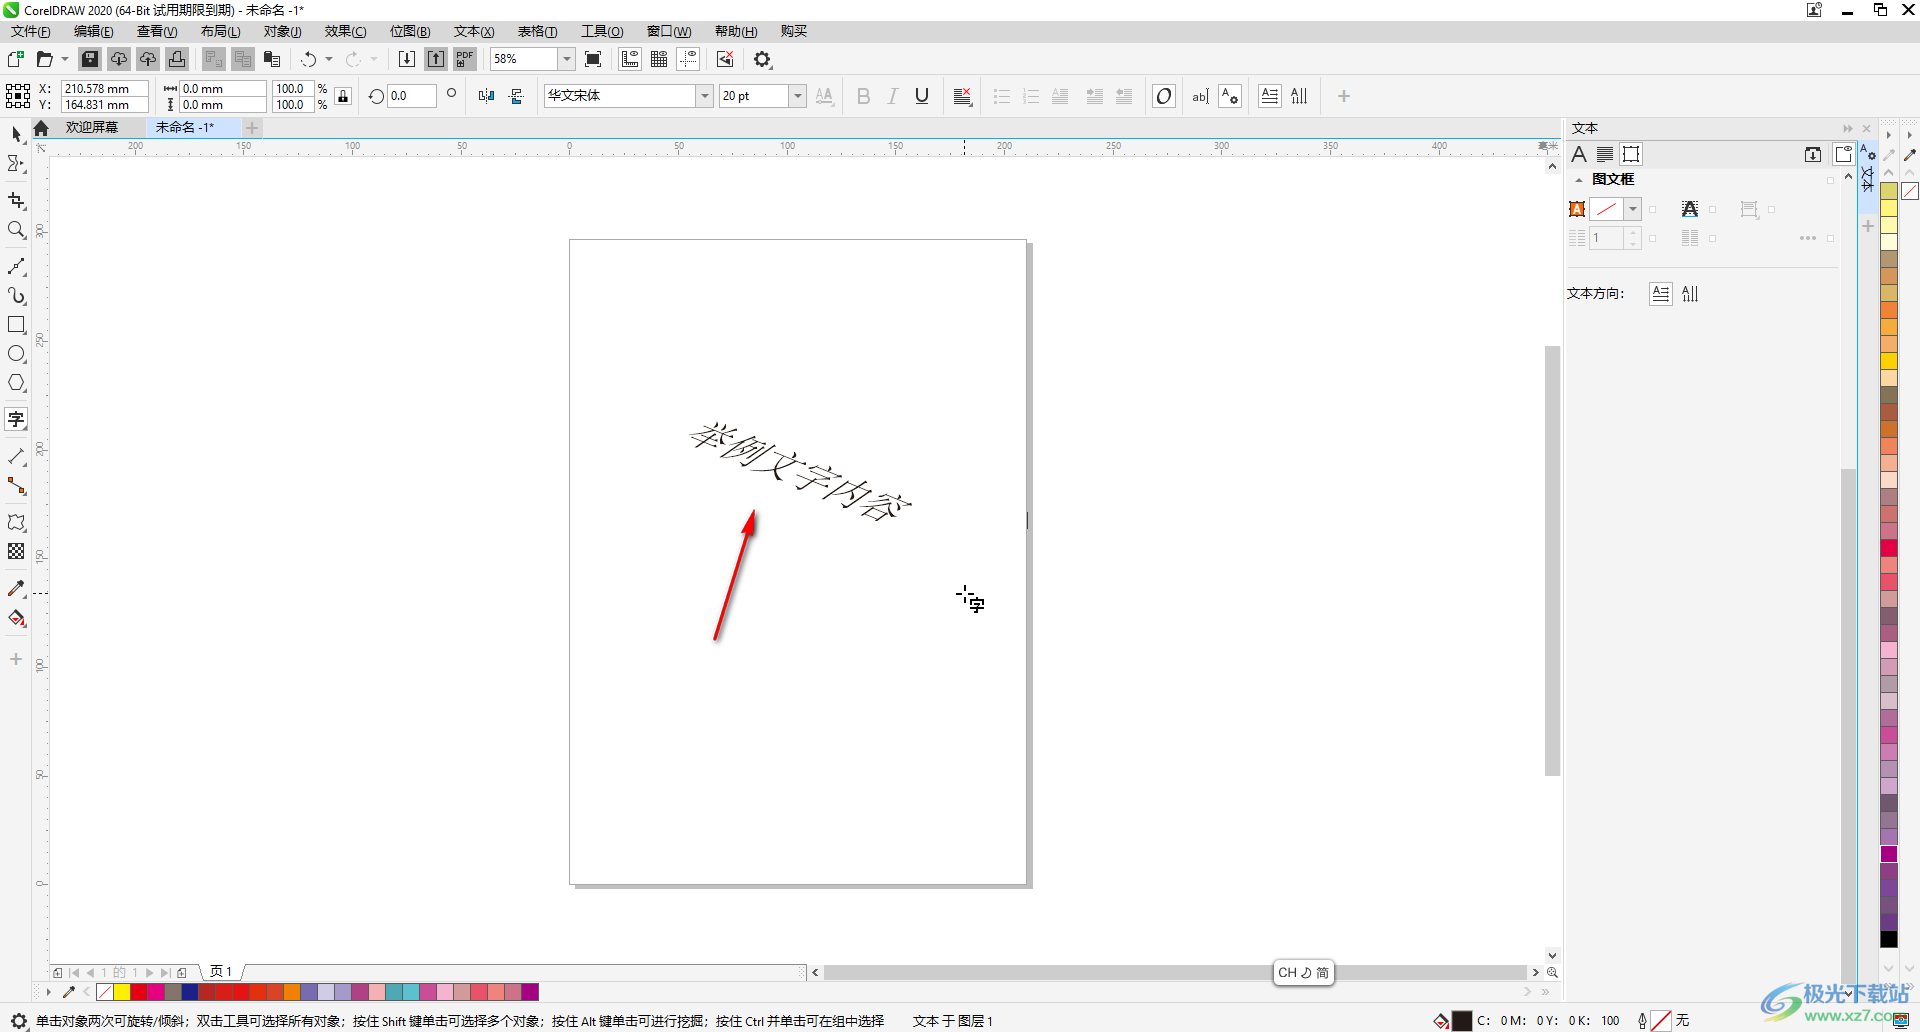
Task: Click the X position field
Action: pyautogui.click(x=105, y=88)
